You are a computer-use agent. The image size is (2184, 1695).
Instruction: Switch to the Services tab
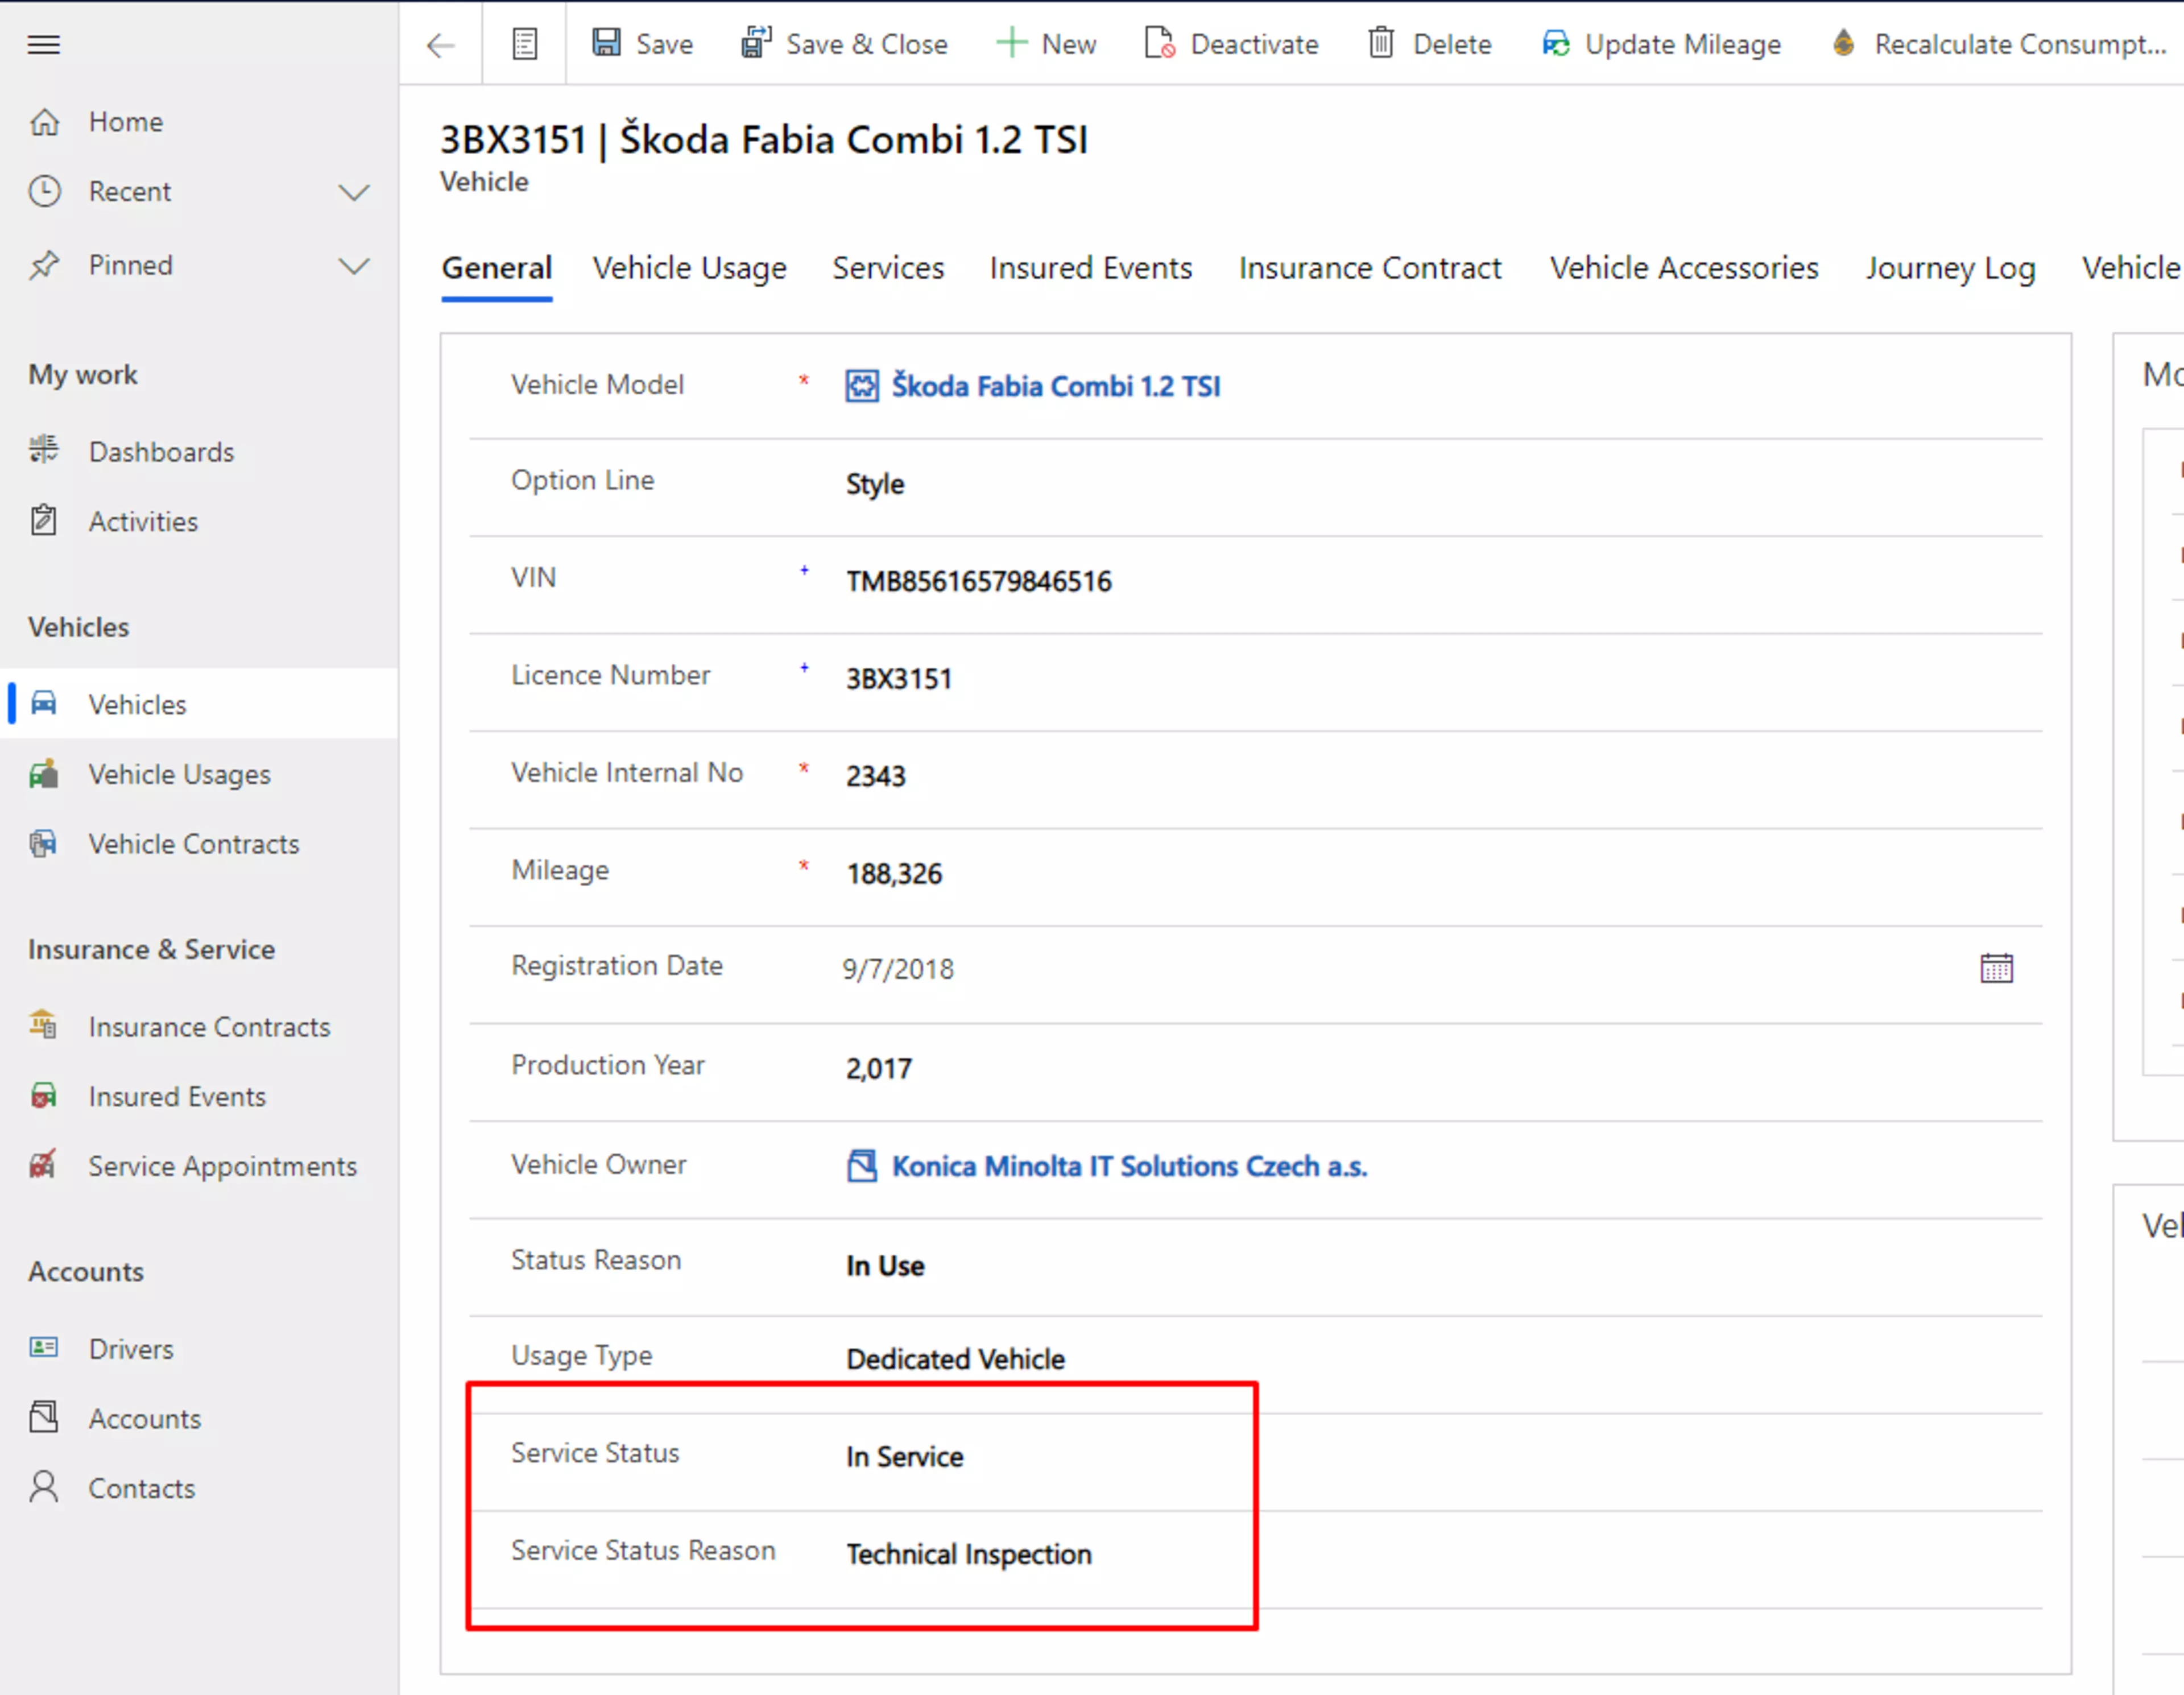click(888, 269)
